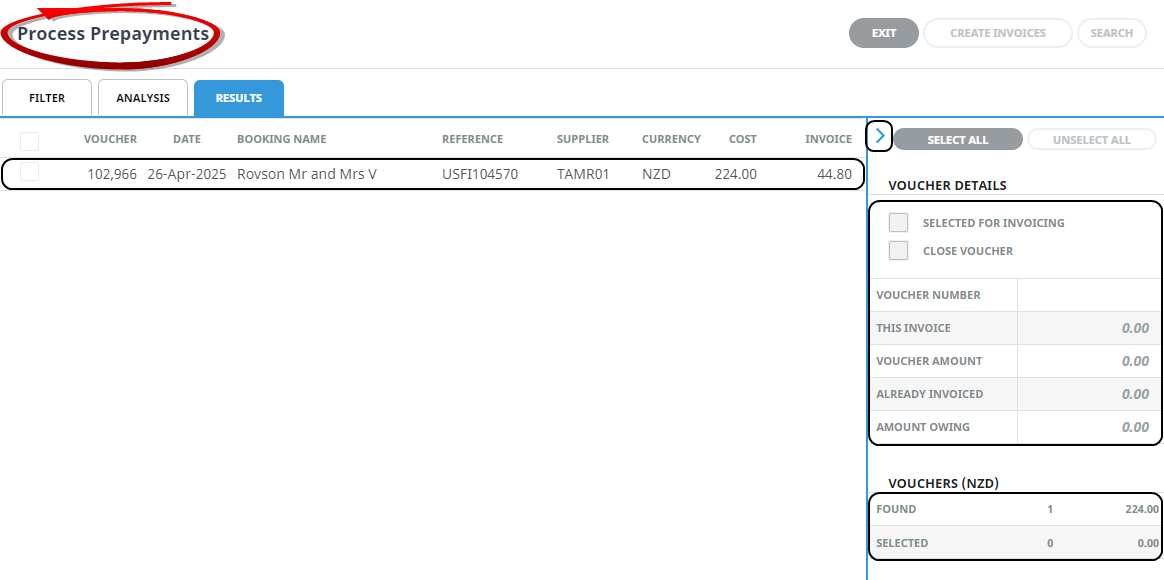
Task: Sort by the Voucher column header
Action: point(110,139)
